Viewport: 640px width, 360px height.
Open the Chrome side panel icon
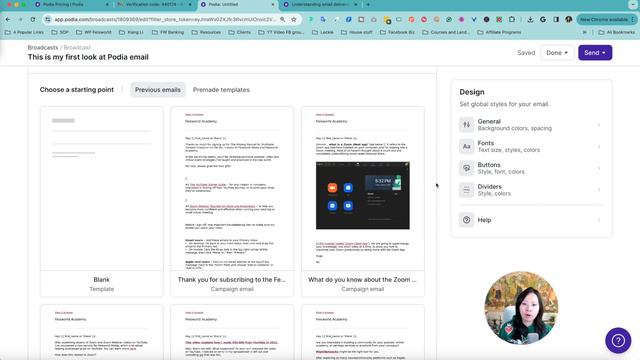pos(556,19)
